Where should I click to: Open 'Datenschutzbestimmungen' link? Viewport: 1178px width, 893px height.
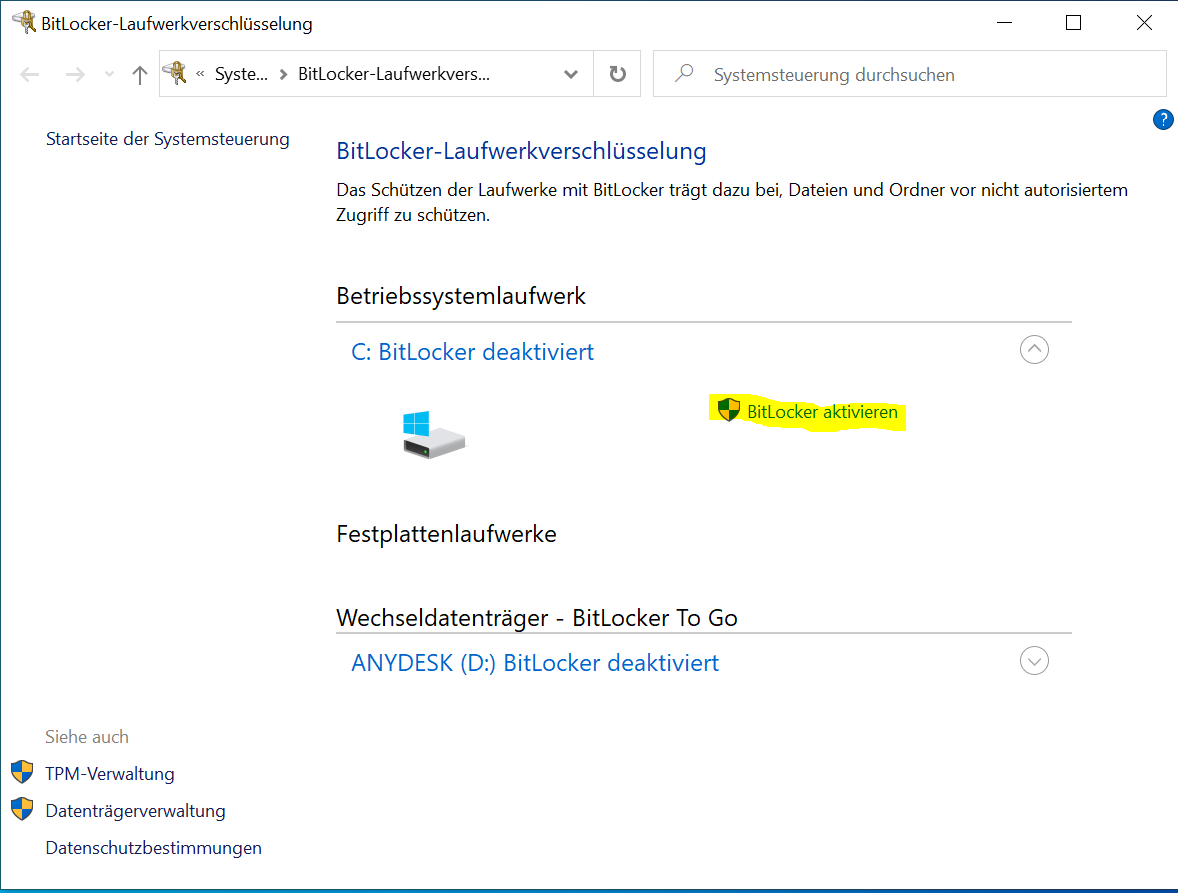pos(153,848)
